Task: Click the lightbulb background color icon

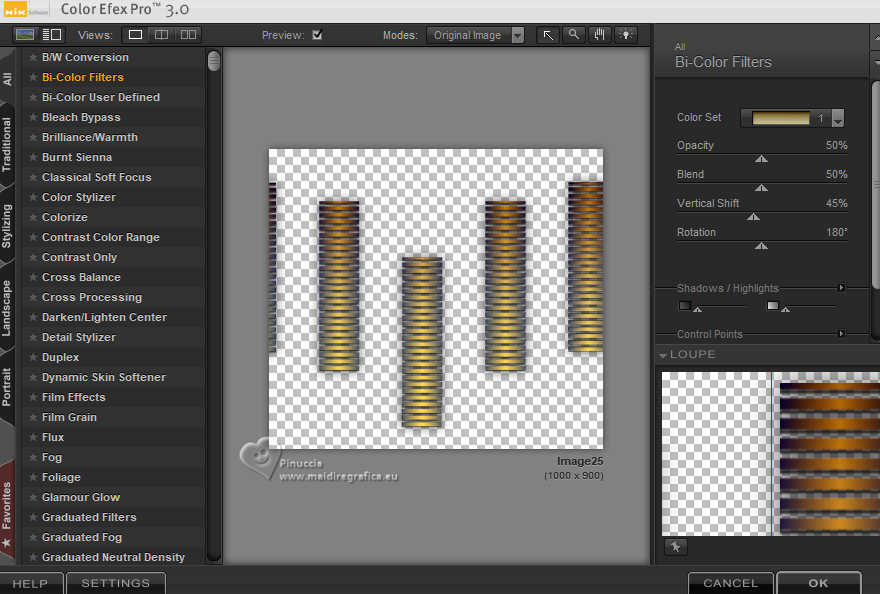Action: click(x=626, y=35)
